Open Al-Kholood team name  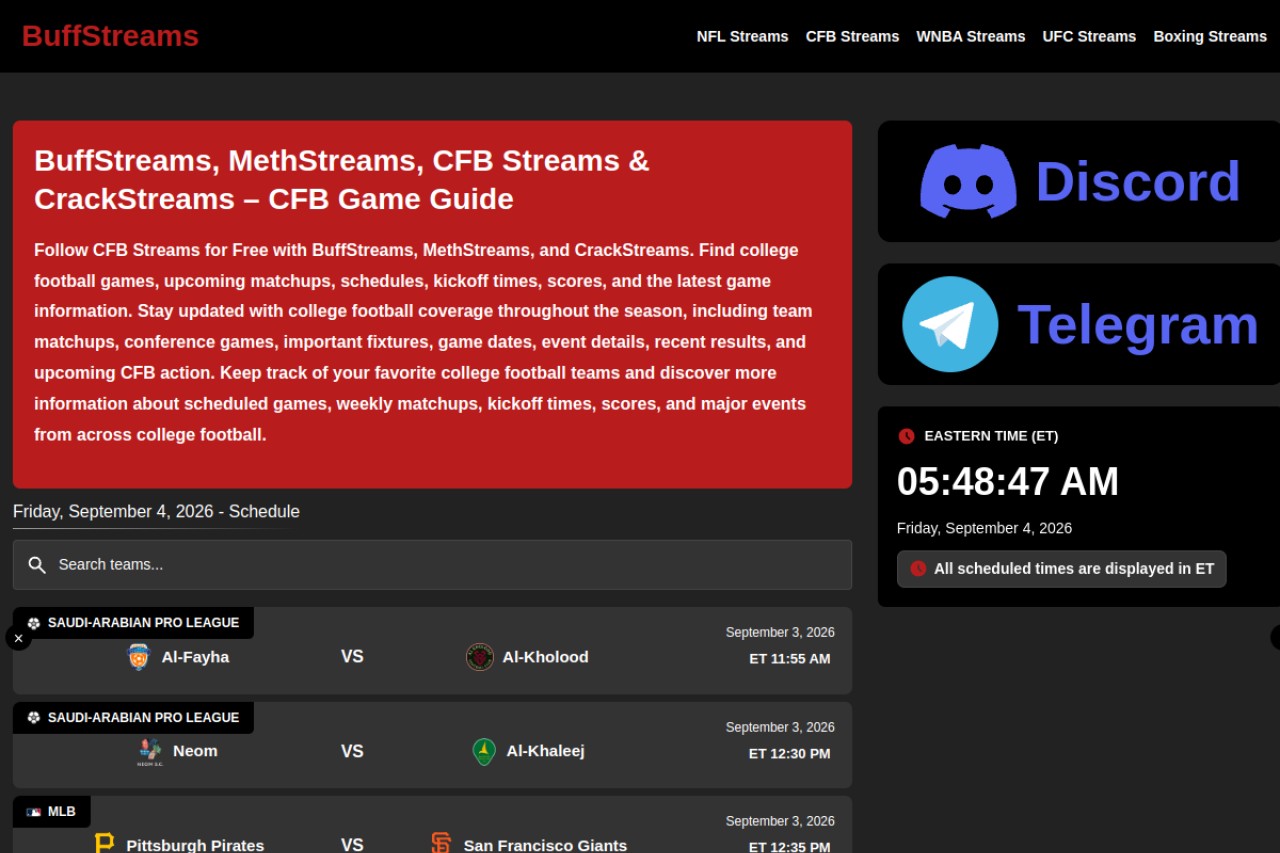(545, 657)
